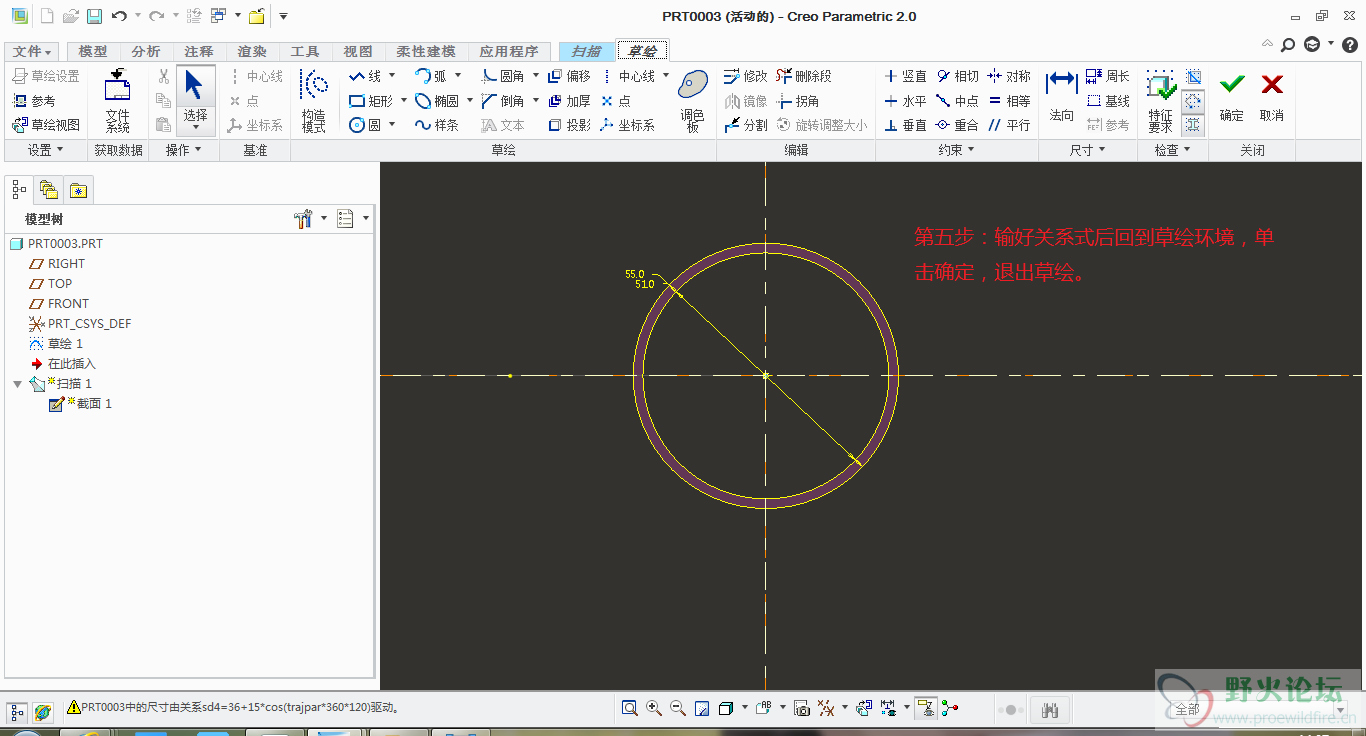Screen dimensions: 1366x736
Task: Collapse the 扫描 1 tree node
Action: (17, 384)
